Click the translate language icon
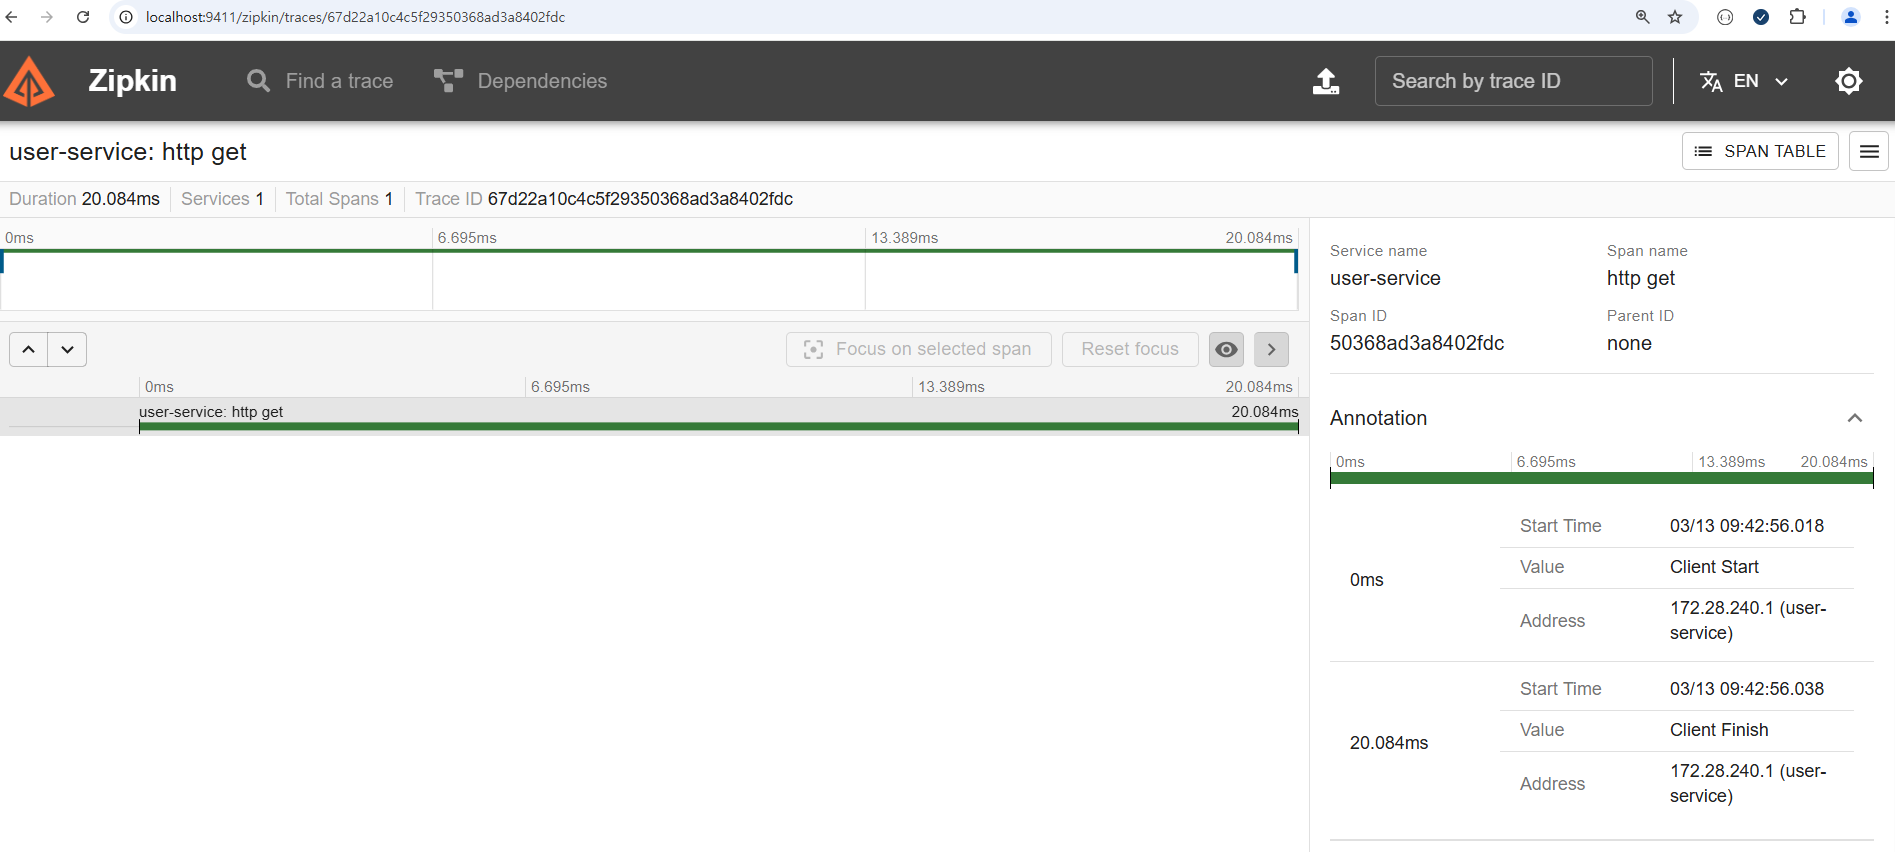Screen dimensions: 1895x852 coord(1711,81)
